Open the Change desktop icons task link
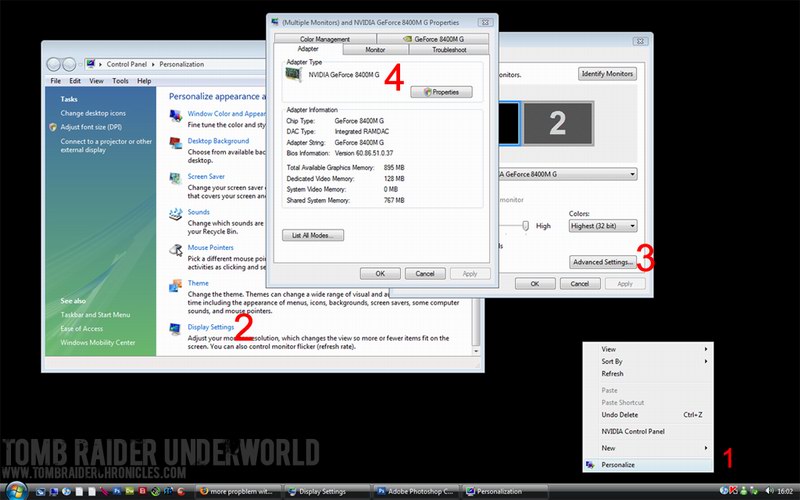This screenshot has width=800, height=500. click(x=93, y=113)
